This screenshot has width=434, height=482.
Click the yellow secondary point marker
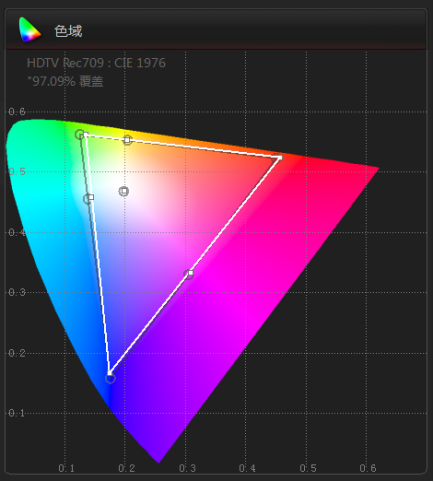(127, 140)
